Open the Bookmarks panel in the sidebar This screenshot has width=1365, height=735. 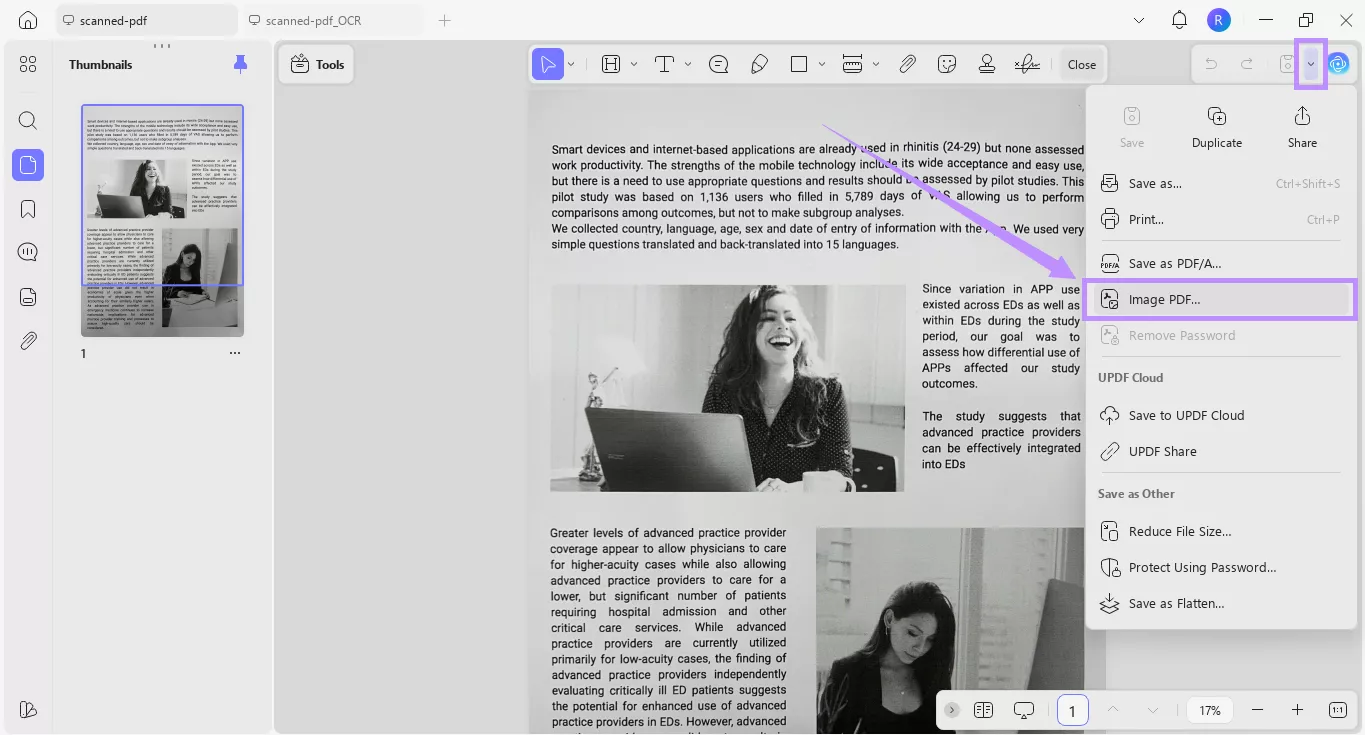[x=27, y=208]
